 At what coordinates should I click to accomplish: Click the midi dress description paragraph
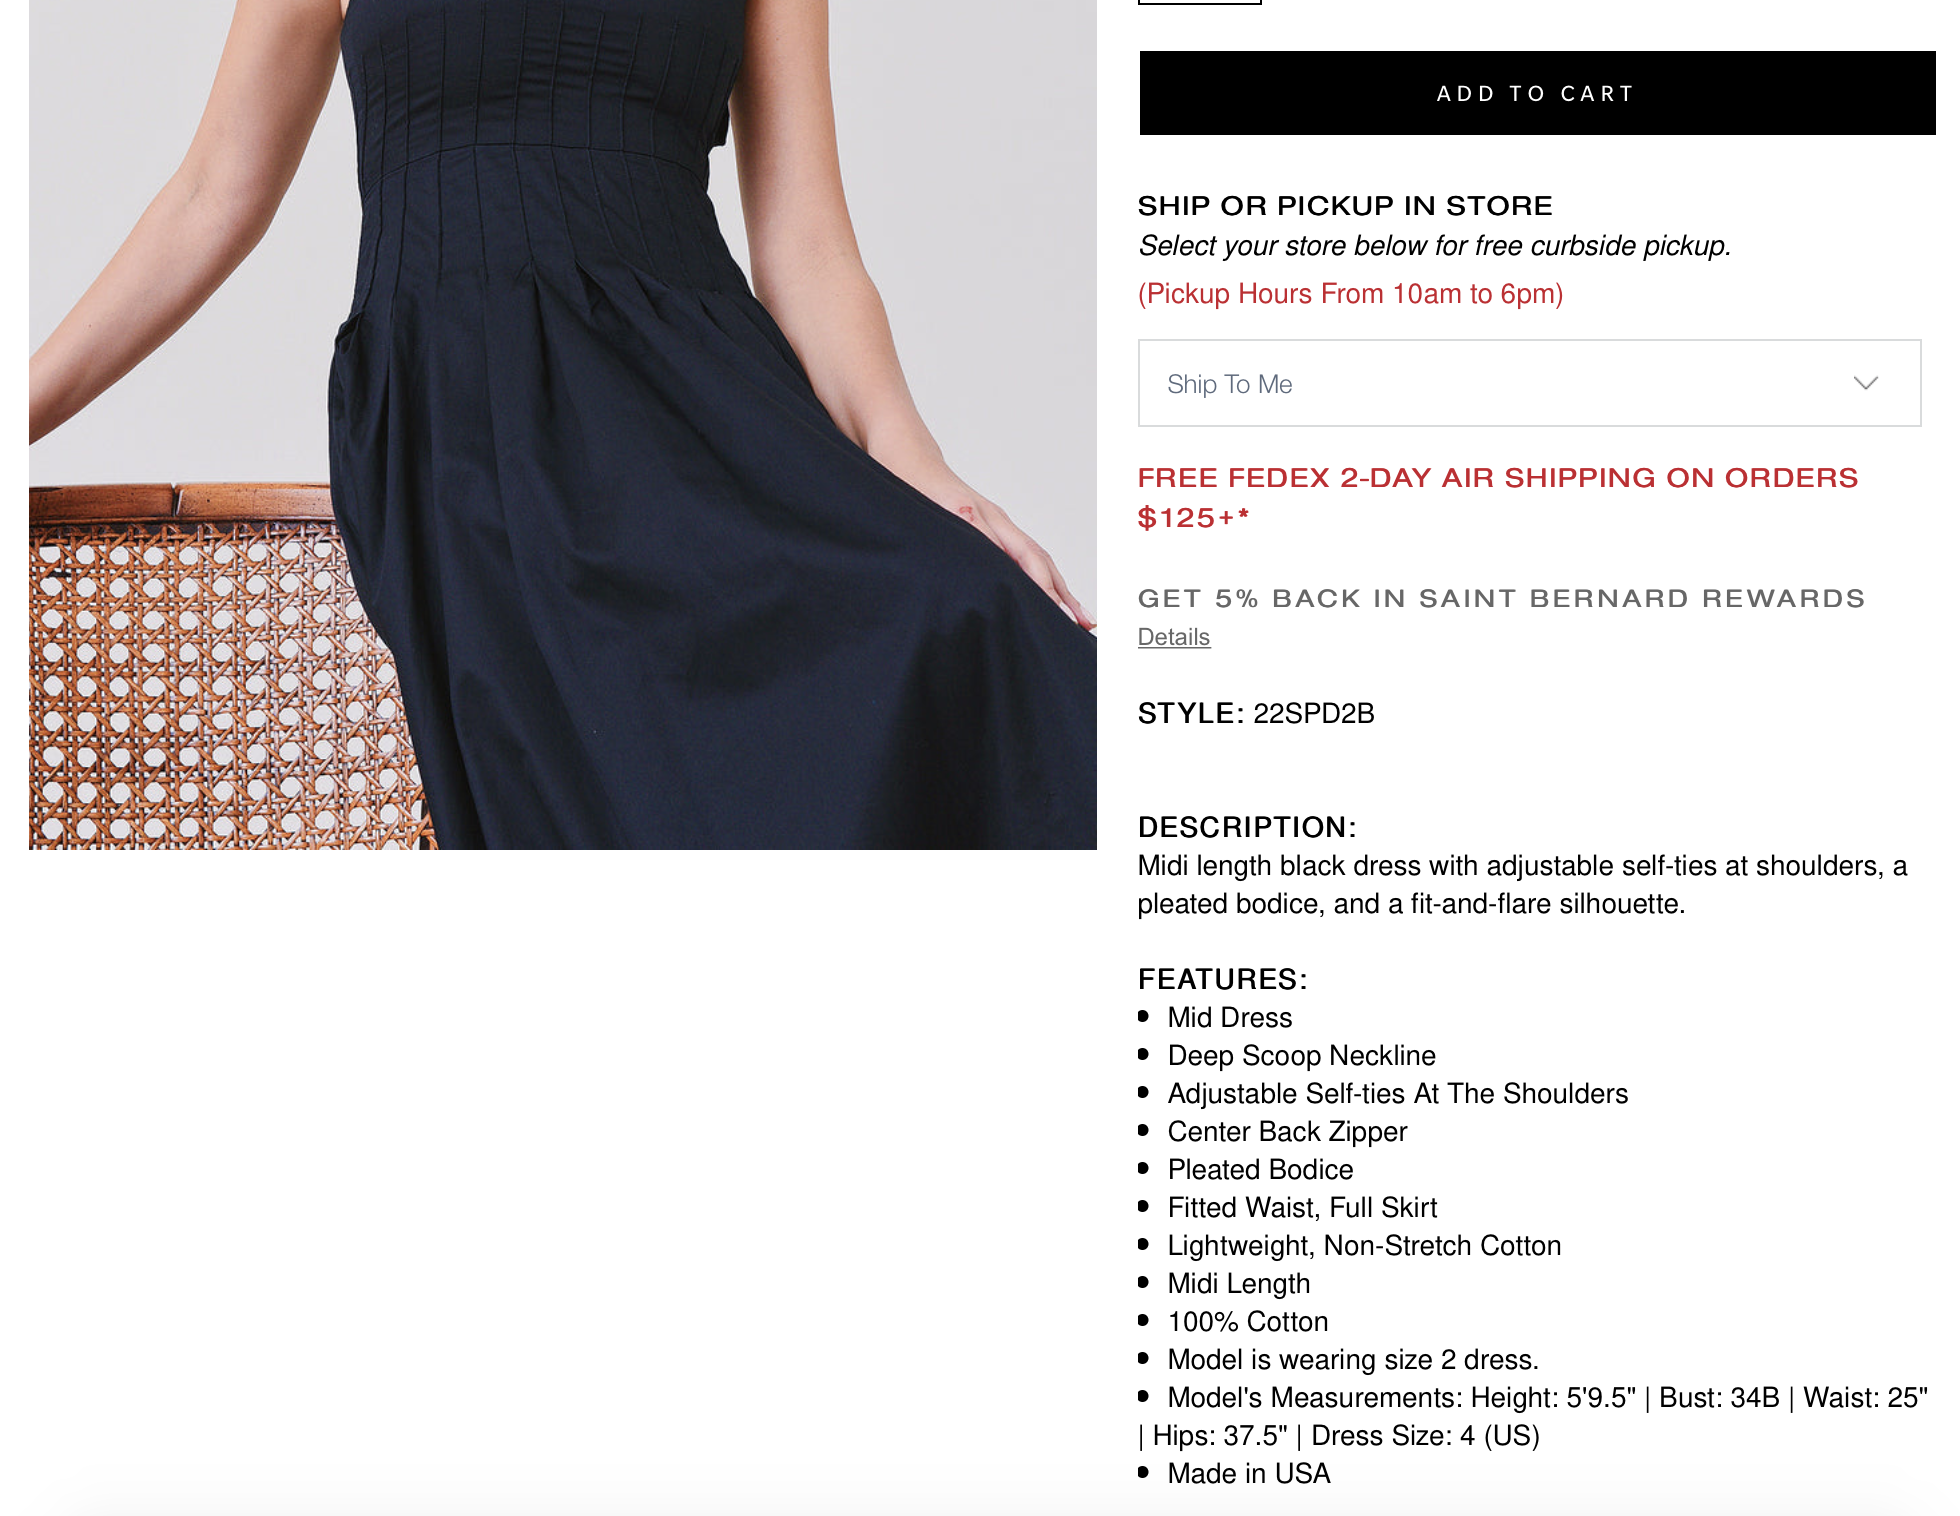(x=1522, y=885)
